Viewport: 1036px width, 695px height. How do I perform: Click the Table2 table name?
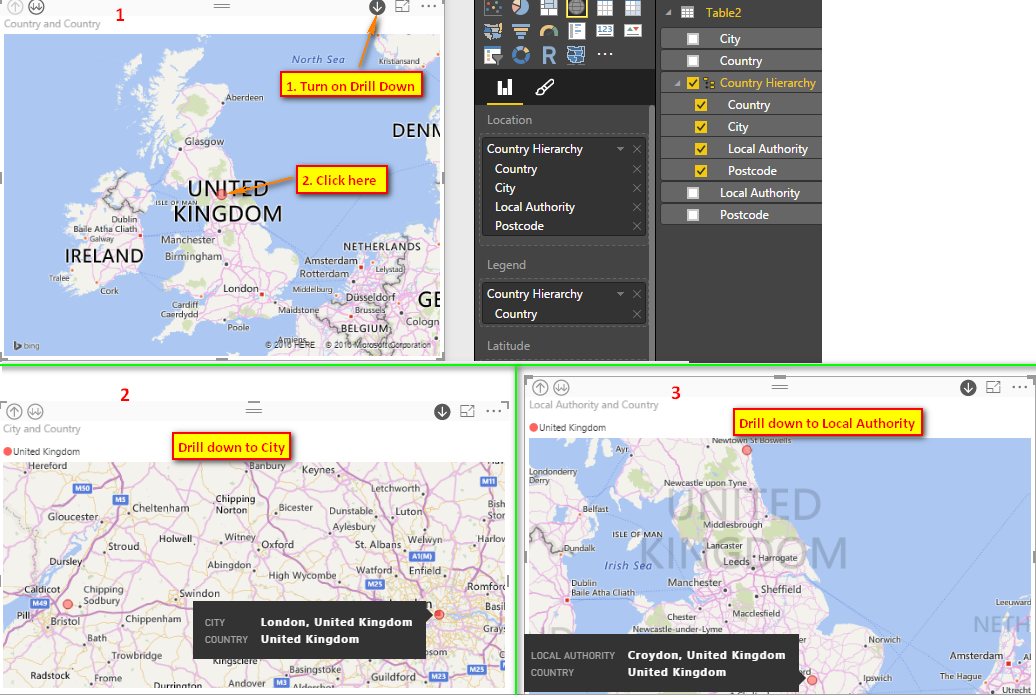(723, 13)
